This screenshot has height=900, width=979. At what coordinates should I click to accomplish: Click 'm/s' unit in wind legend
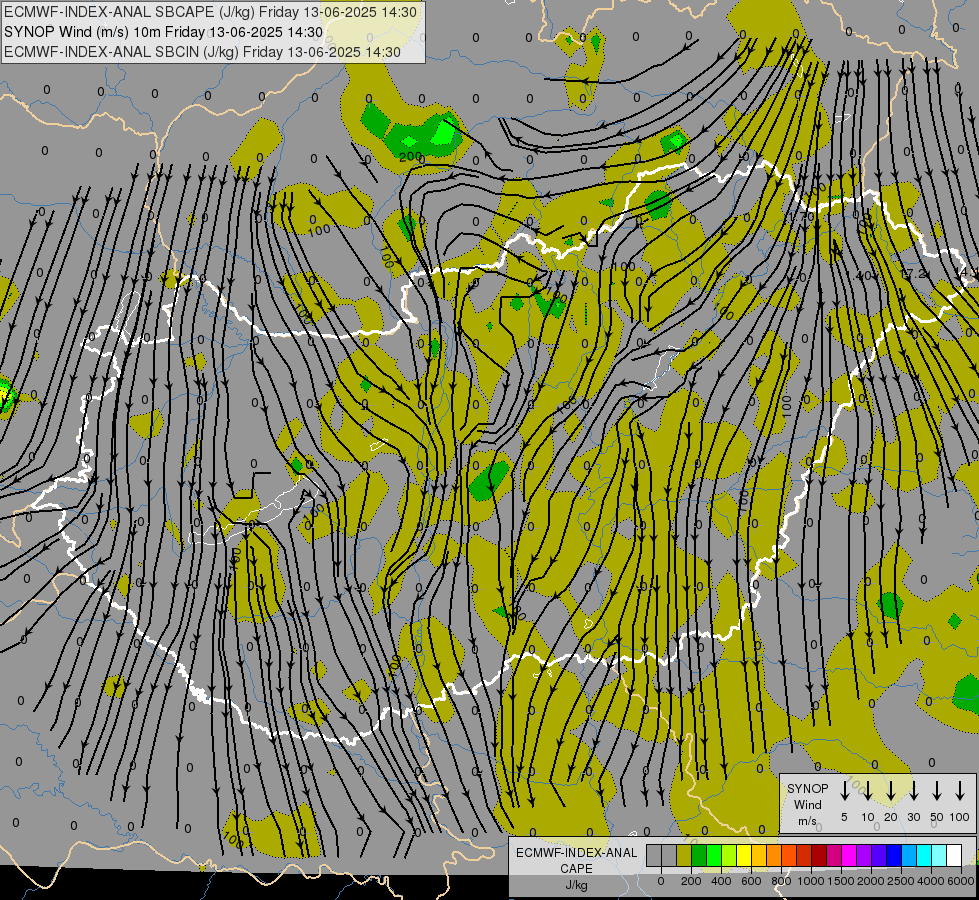[x=807, y=821]
